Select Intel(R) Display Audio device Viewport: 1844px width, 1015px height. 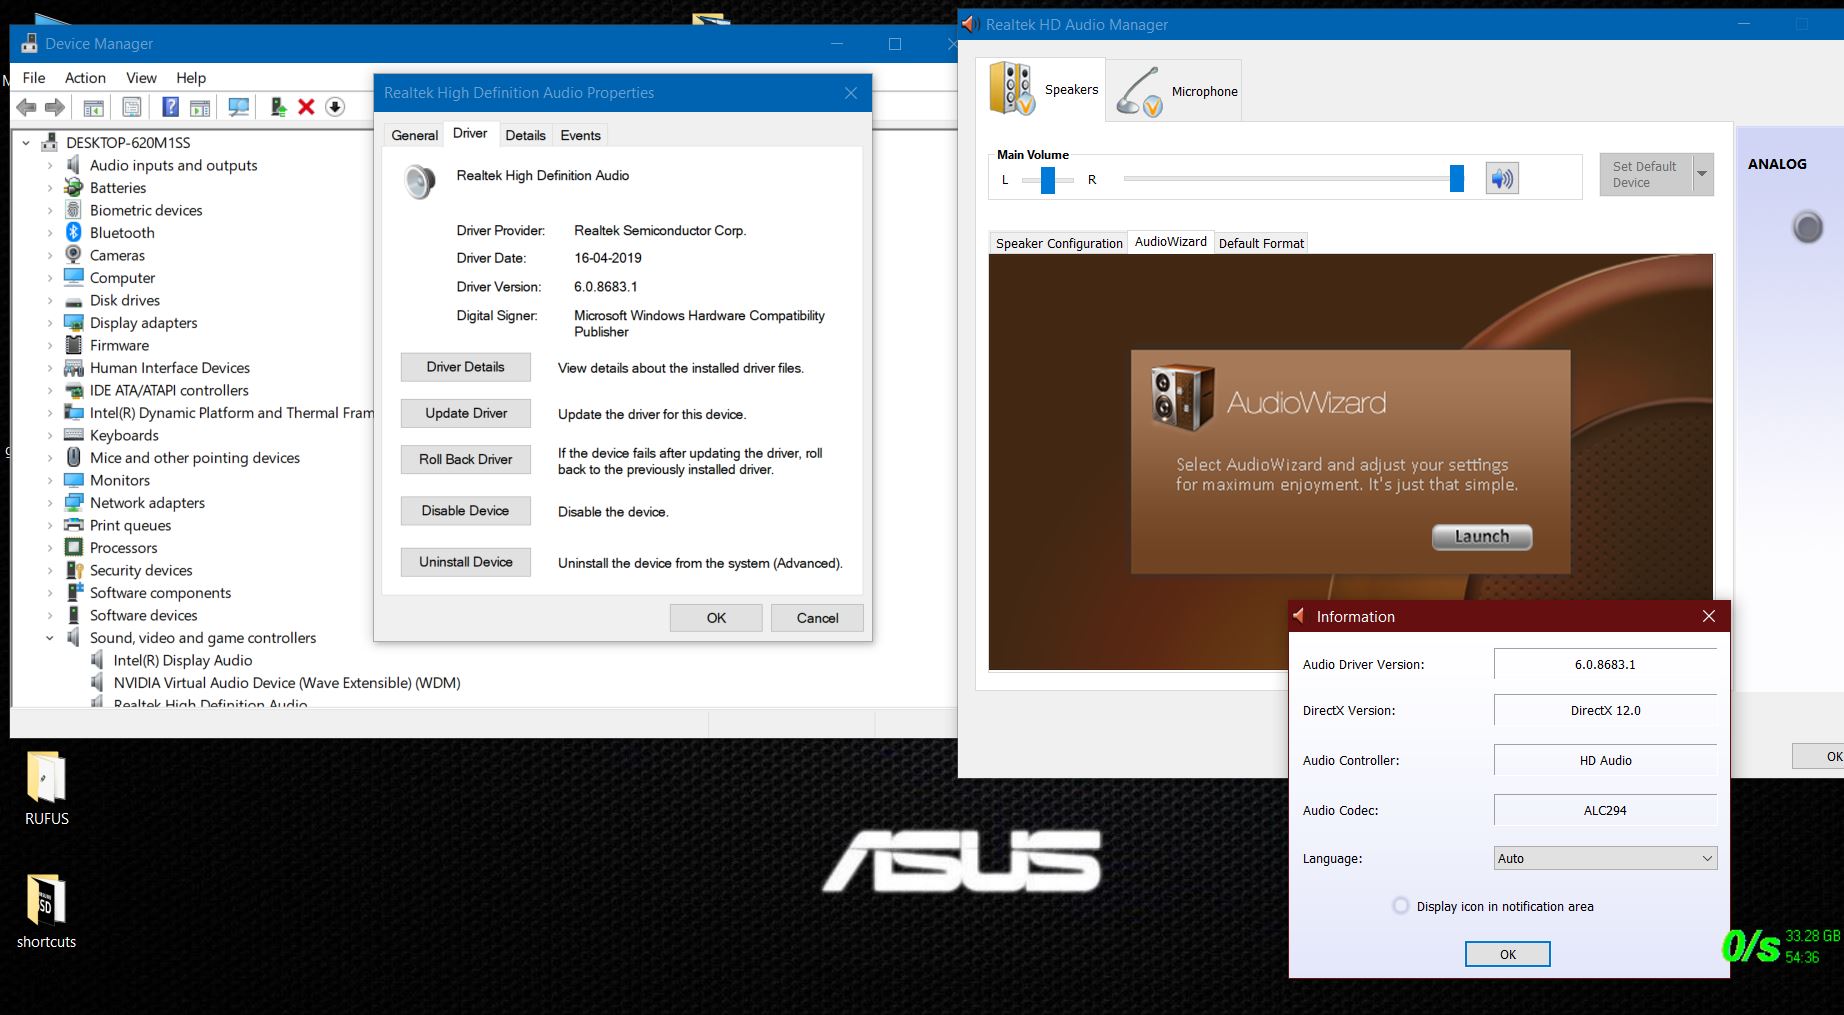[x=183, y=660]
